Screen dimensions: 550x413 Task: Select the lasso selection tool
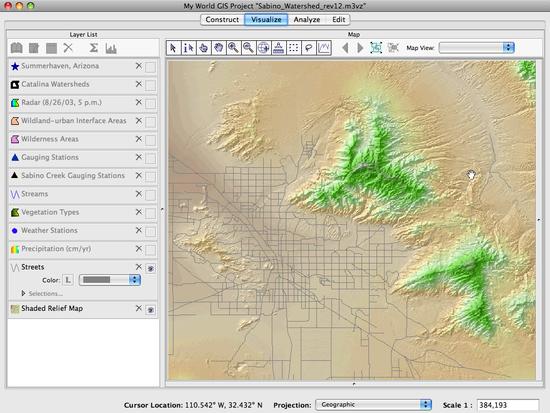pos(309,48)
